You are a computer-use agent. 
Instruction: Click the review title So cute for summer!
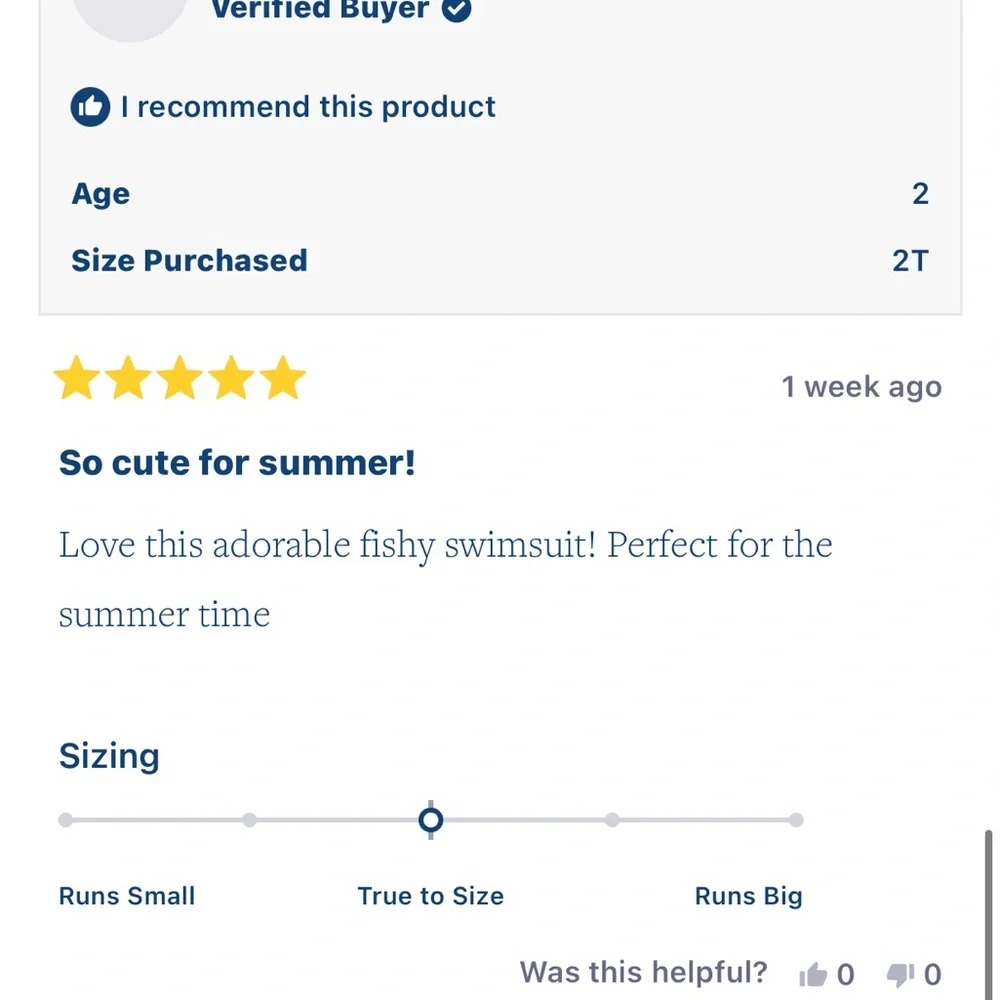tap(237, 462)
